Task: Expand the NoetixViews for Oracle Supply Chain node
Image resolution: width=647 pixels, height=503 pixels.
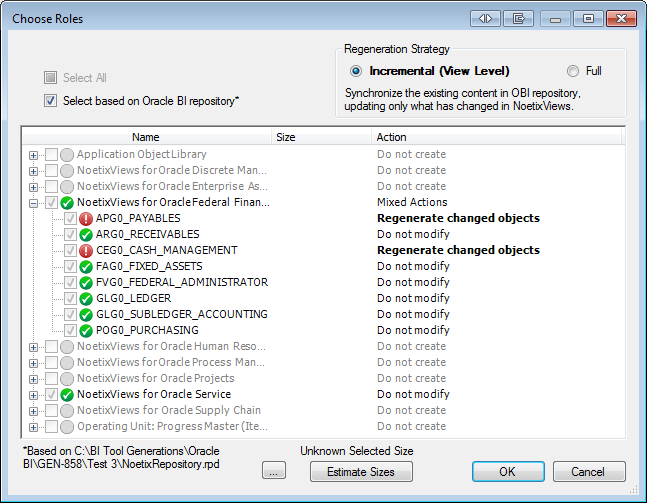Action: (x=33, y=411)
